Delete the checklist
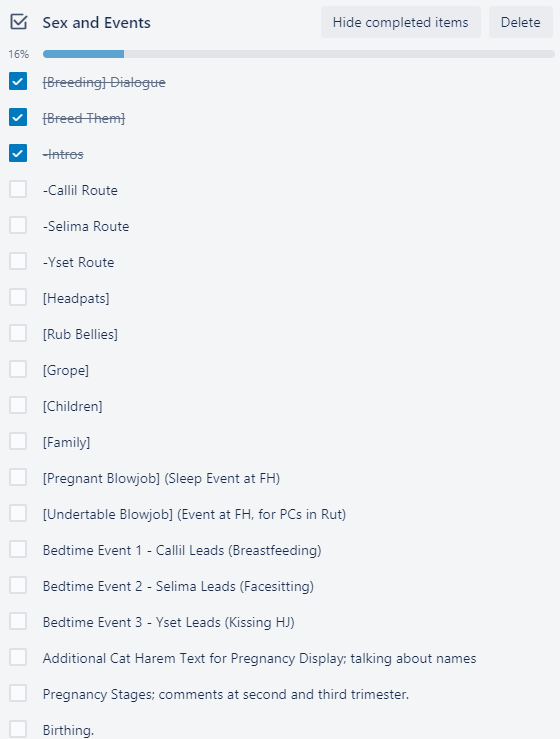 [520, 22]
